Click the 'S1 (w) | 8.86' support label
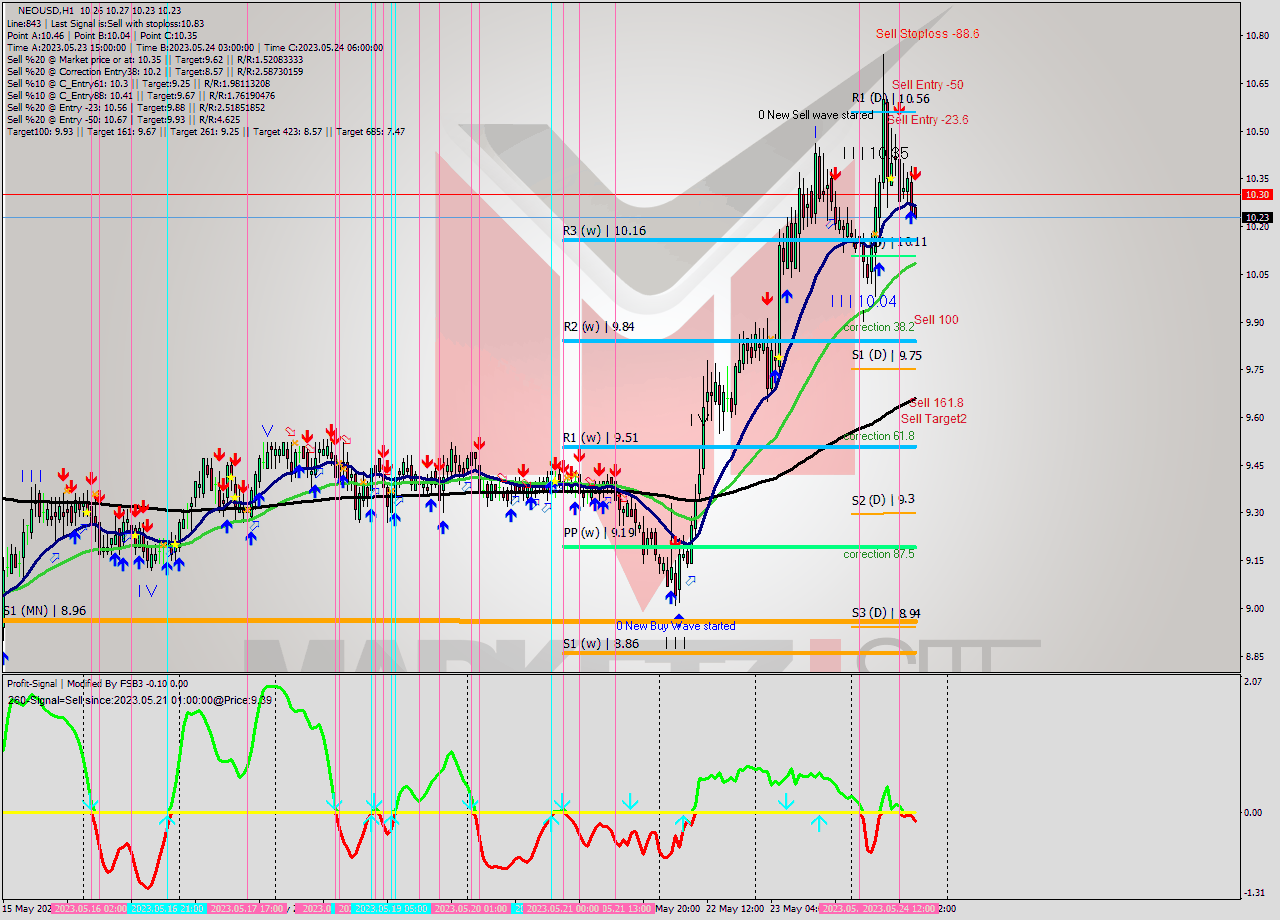The image size is (1280, 920). (599, 644)
